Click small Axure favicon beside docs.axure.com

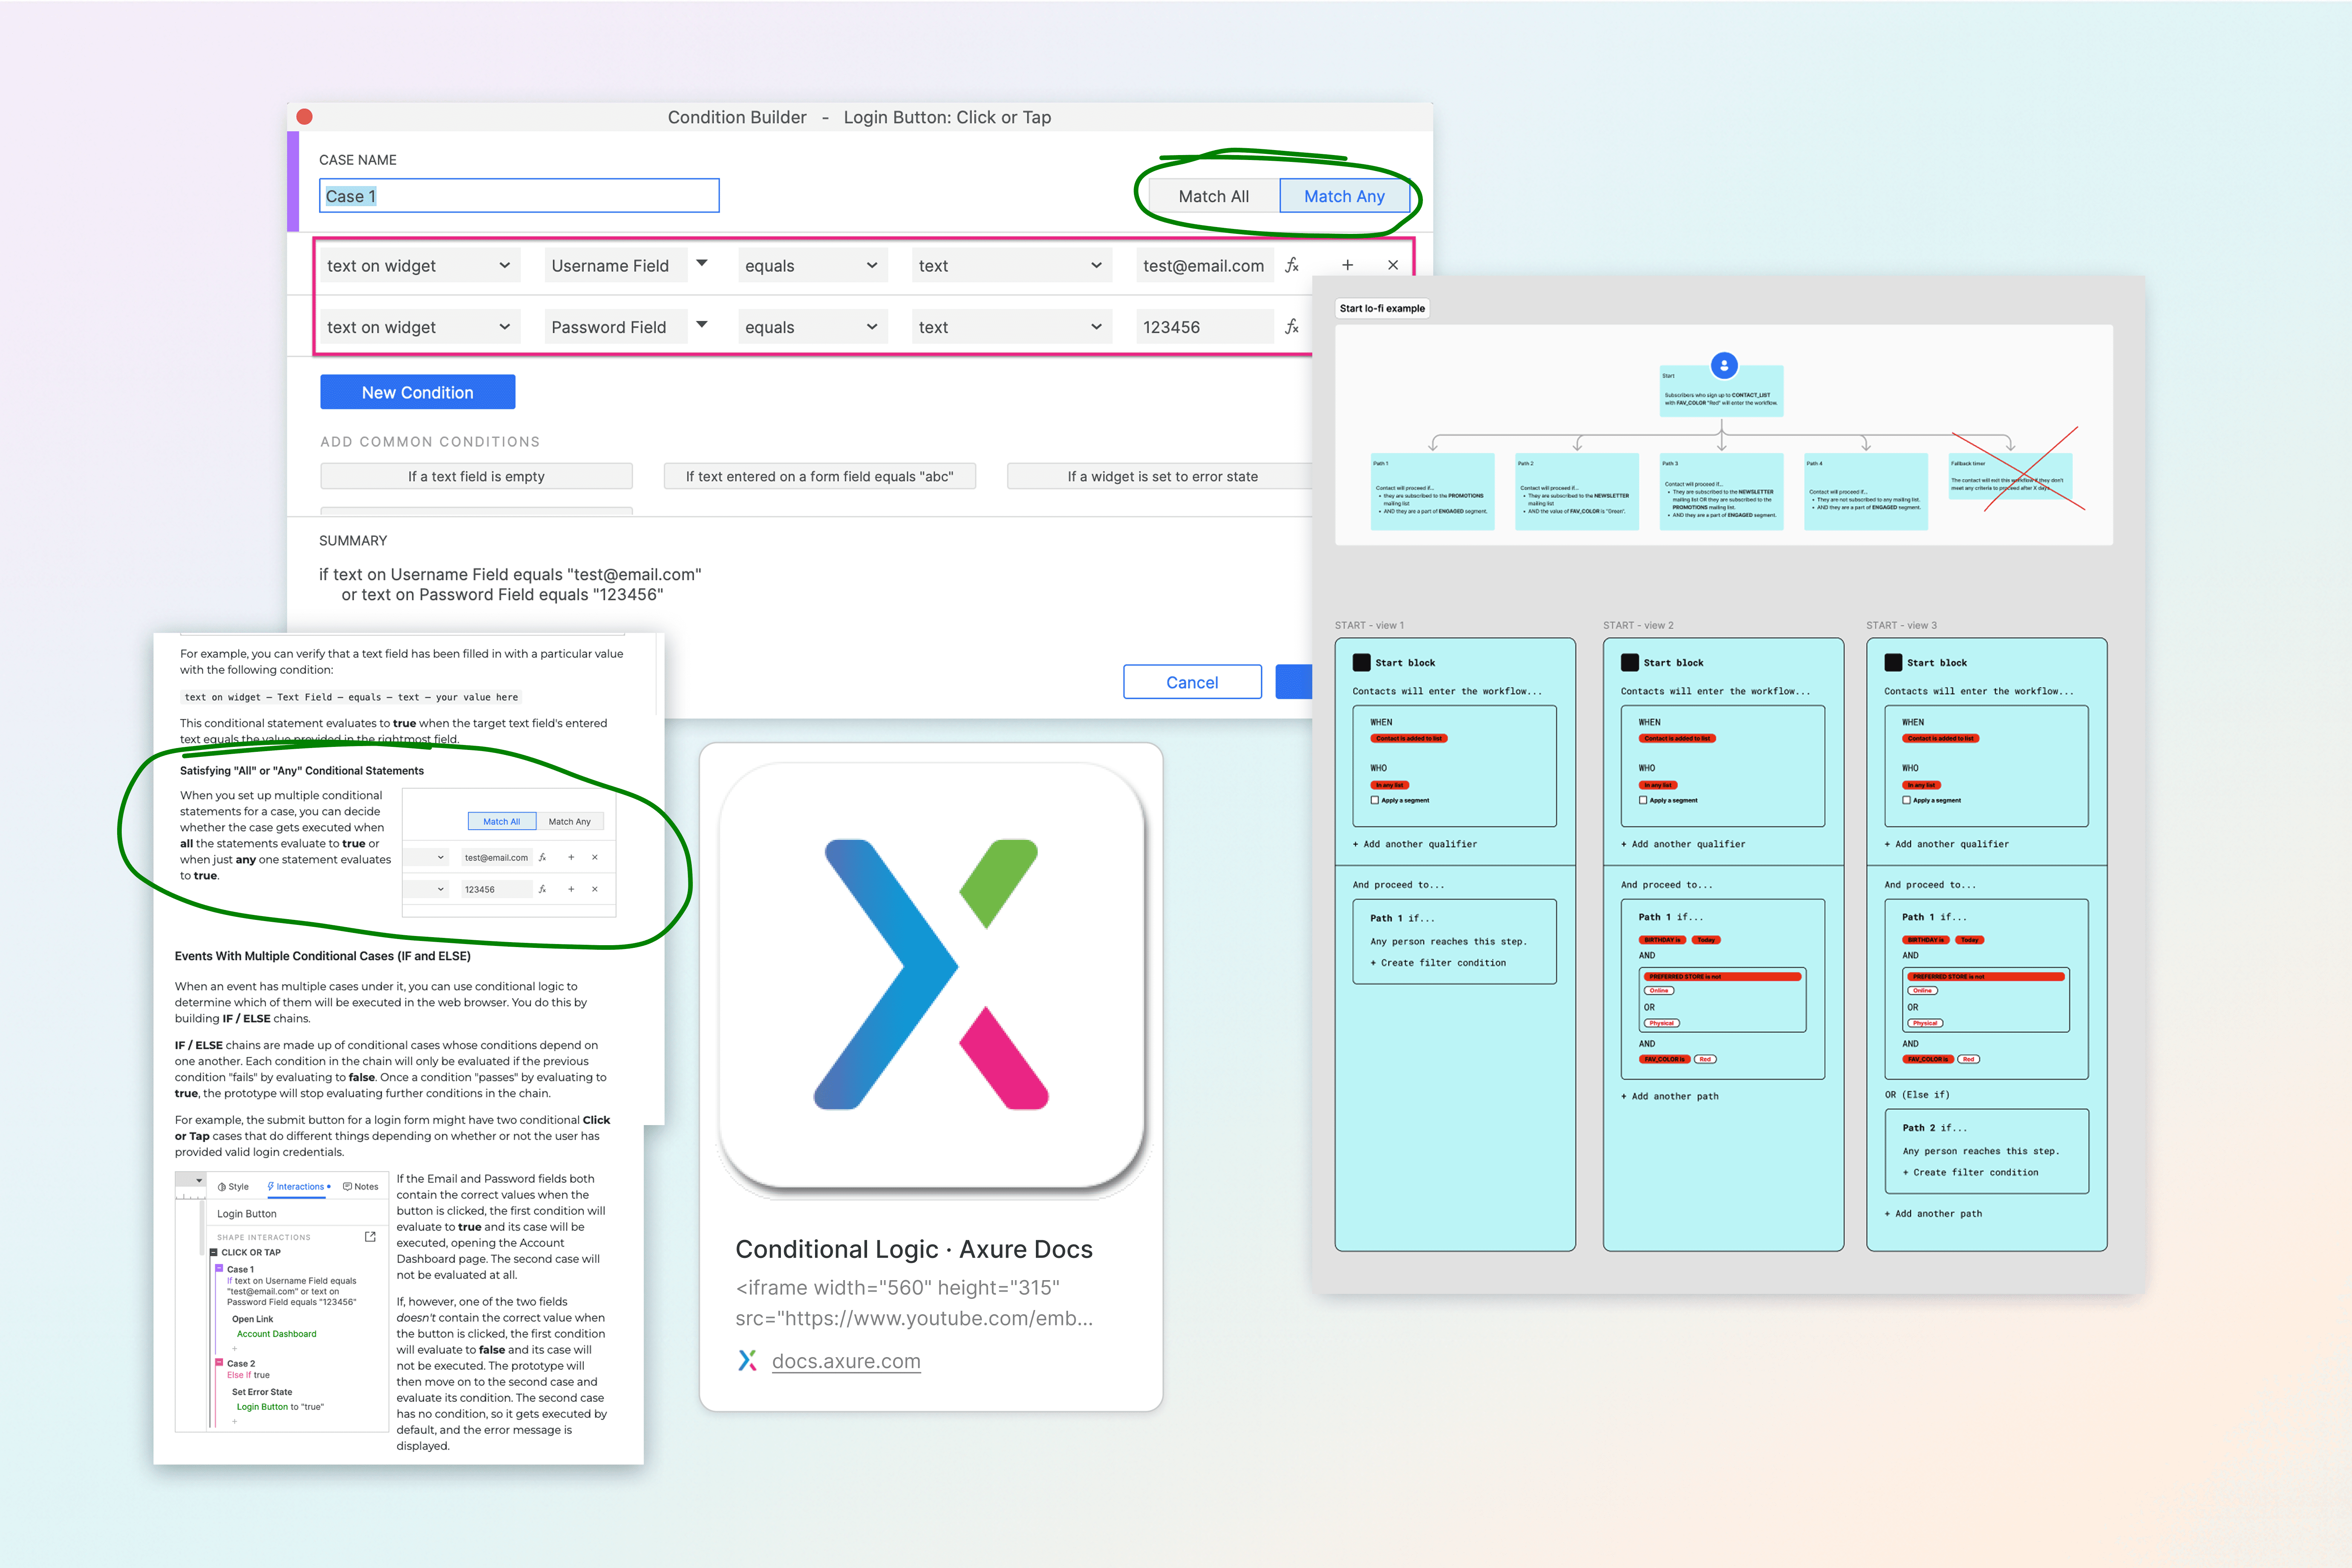point(747,1360)
